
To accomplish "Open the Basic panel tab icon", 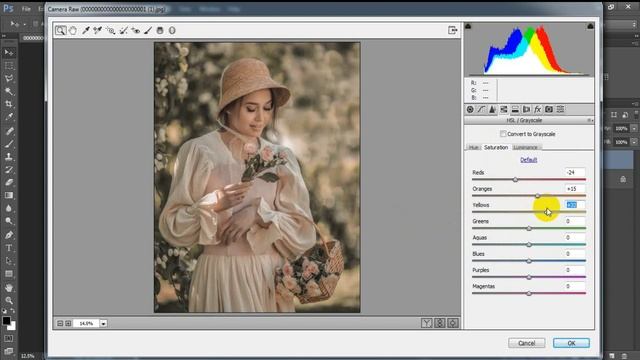I will click(470, 109).
